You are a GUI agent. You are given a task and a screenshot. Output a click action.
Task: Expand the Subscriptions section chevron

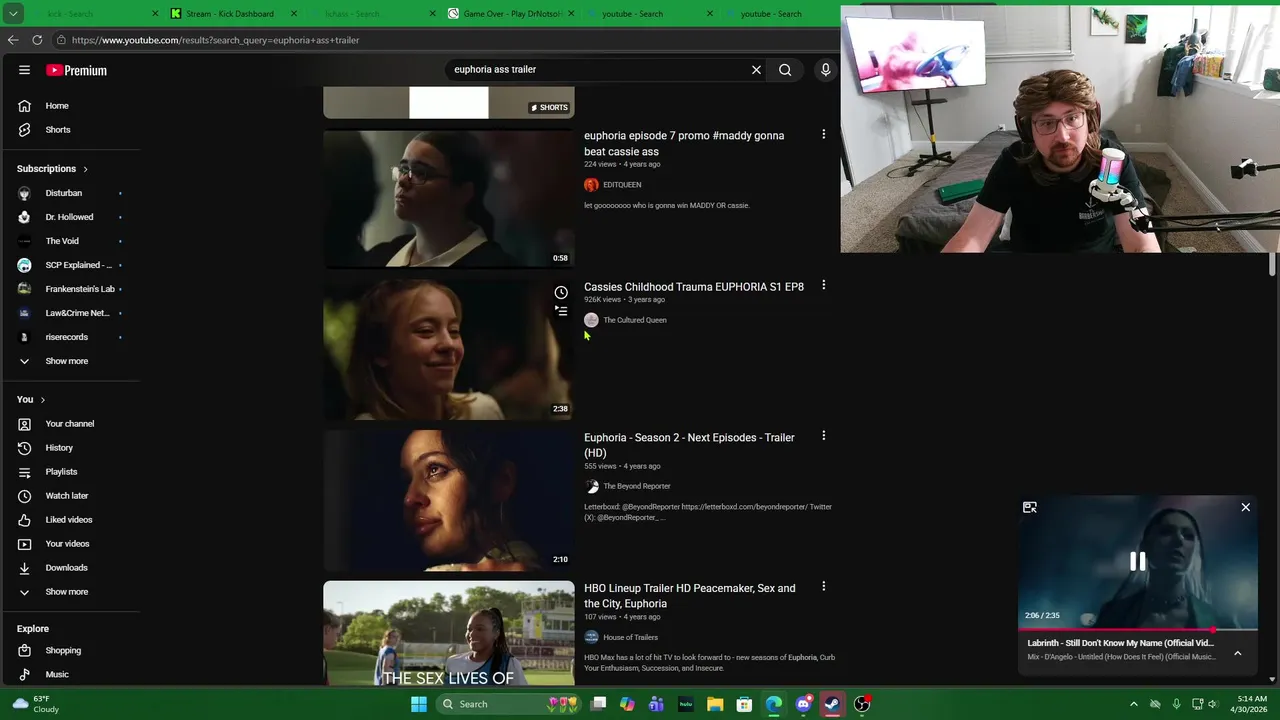coord(85,169)
